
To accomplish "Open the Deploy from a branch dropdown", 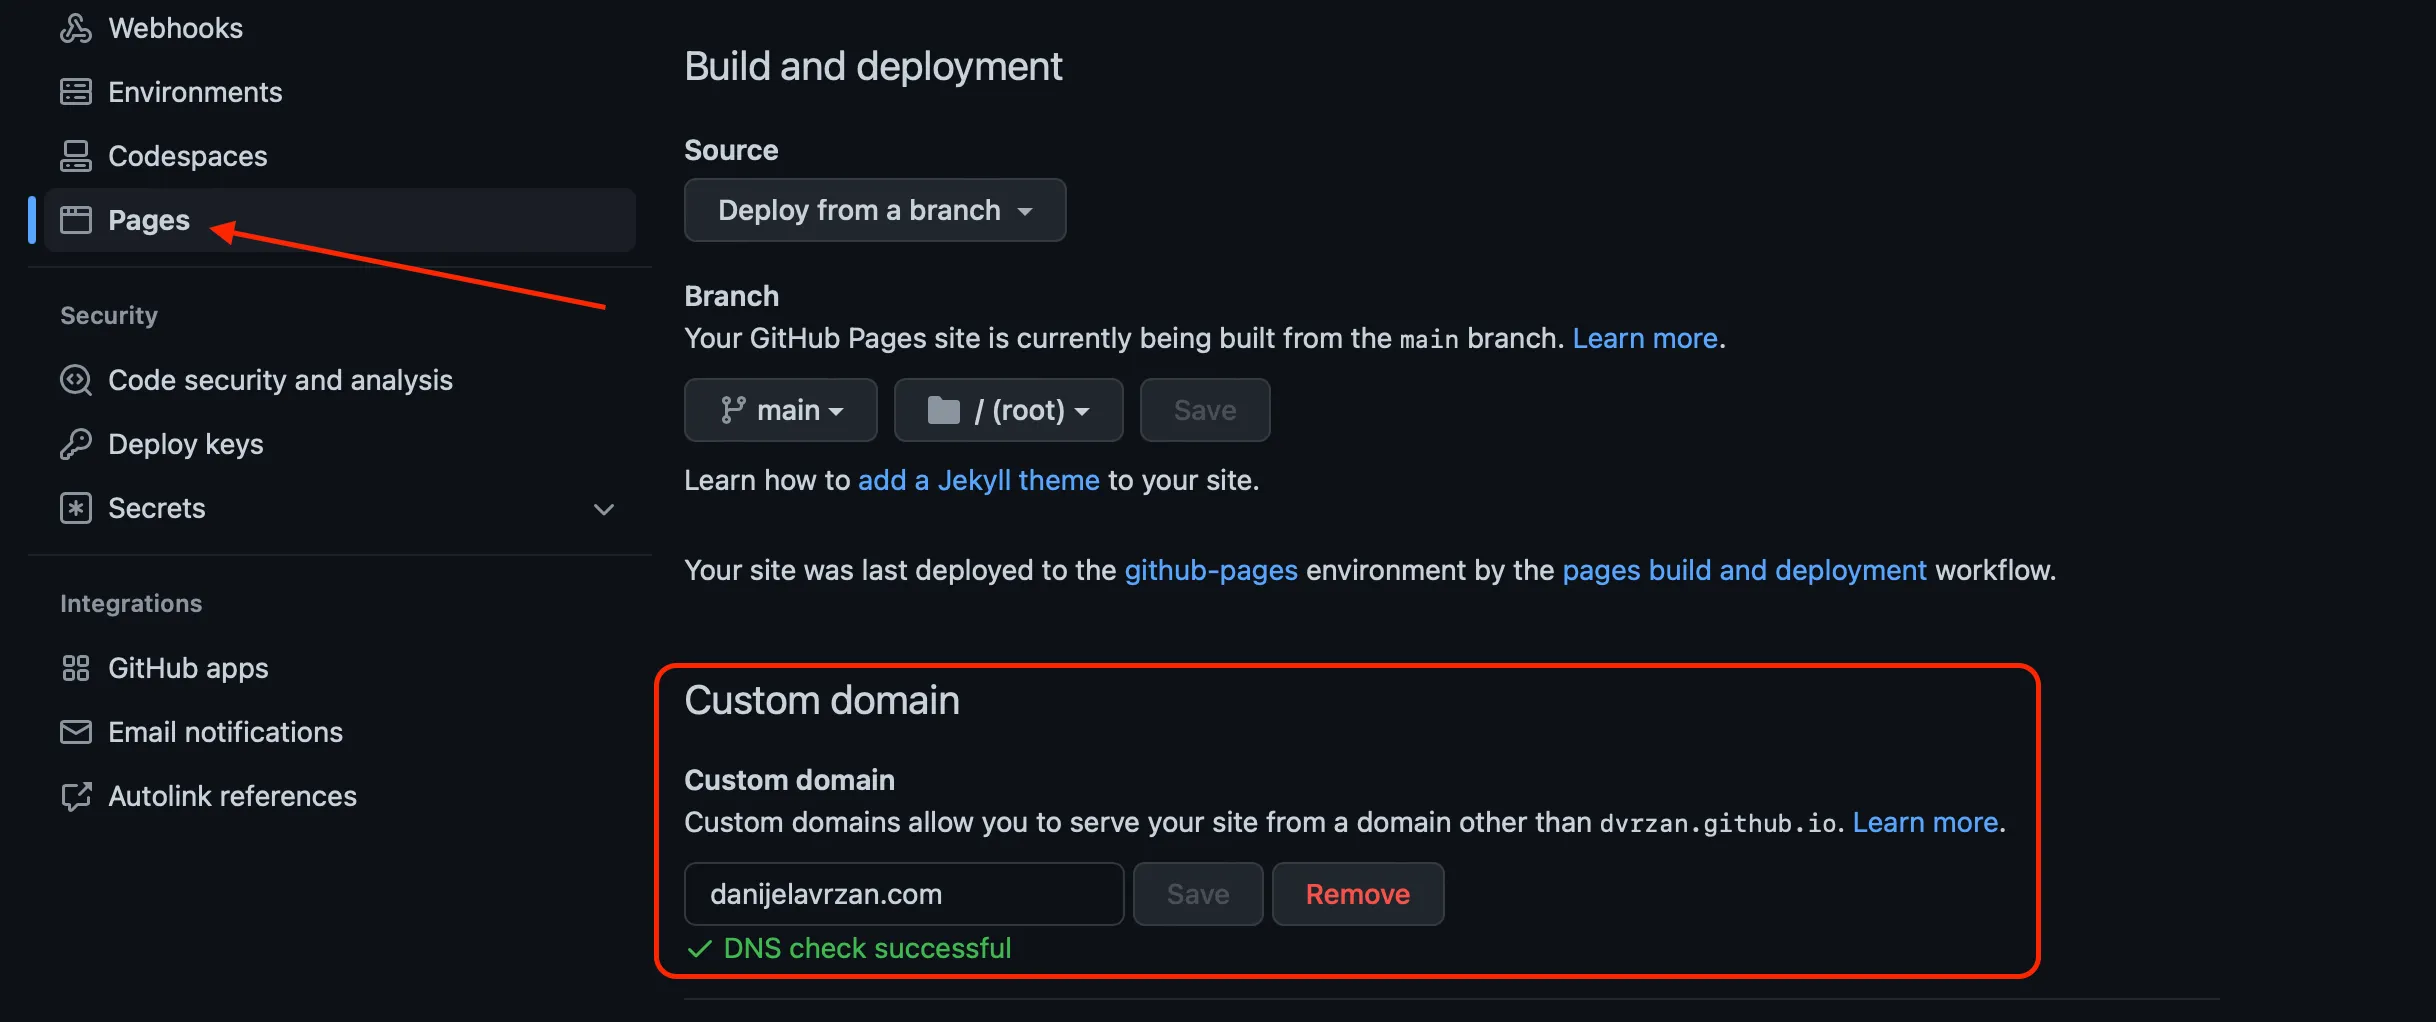I will click(874, 210).
